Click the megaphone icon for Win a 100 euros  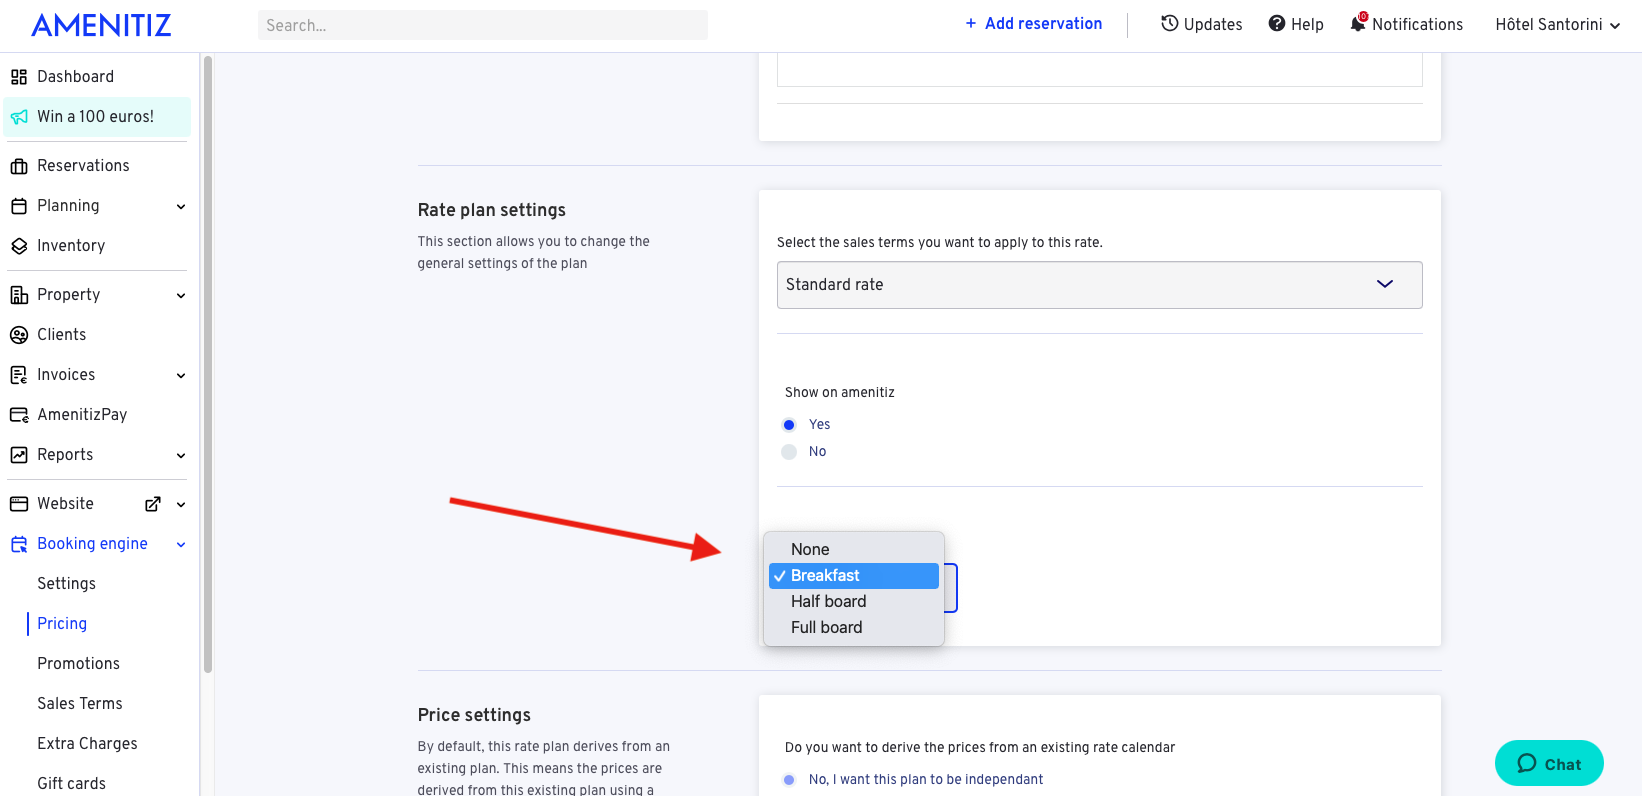(19, 117)
